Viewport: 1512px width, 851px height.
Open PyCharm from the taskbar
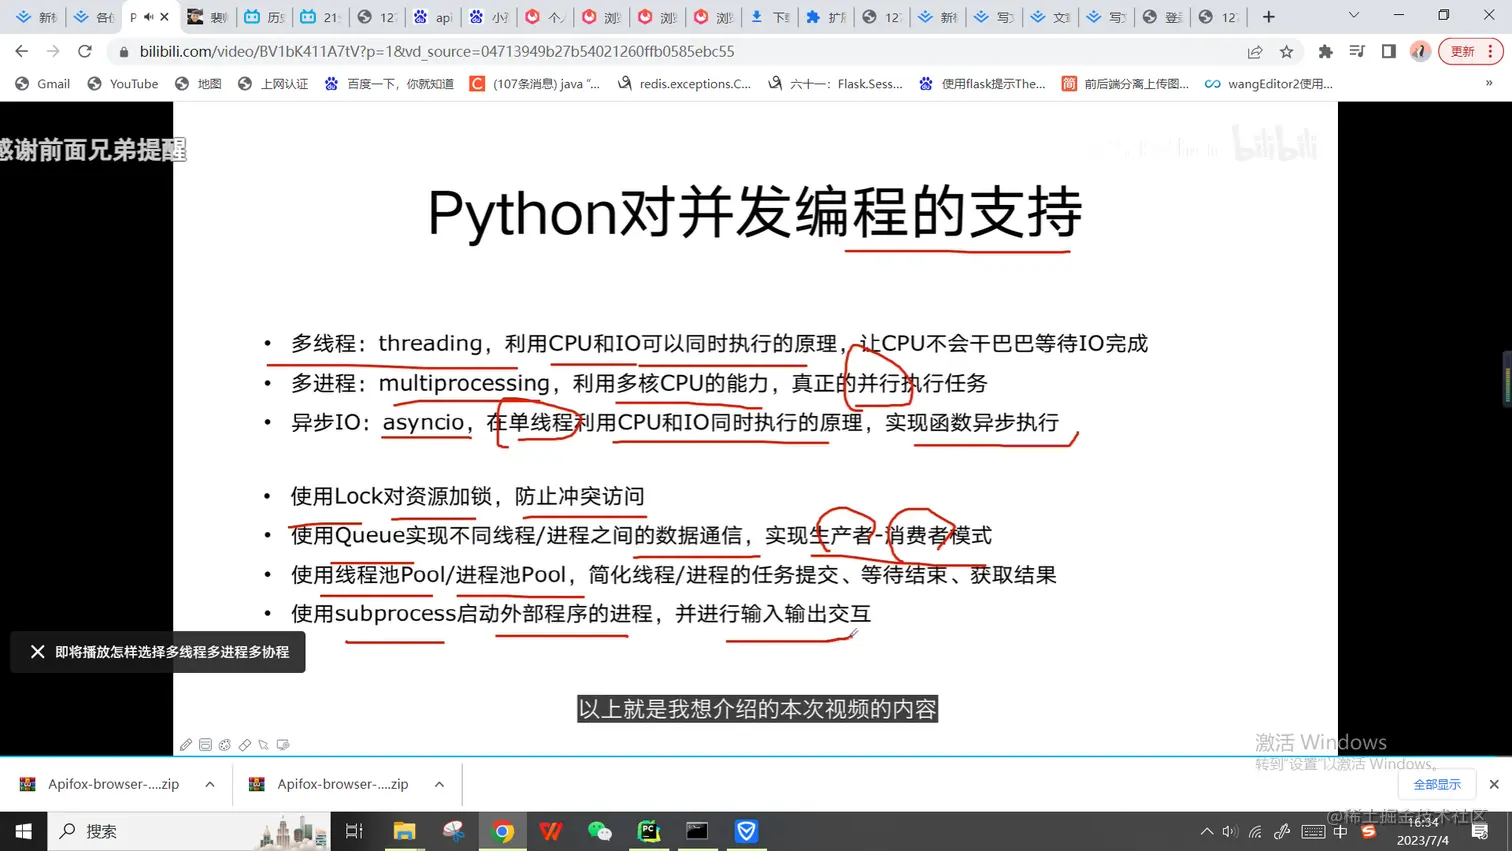tap(649, 831)
